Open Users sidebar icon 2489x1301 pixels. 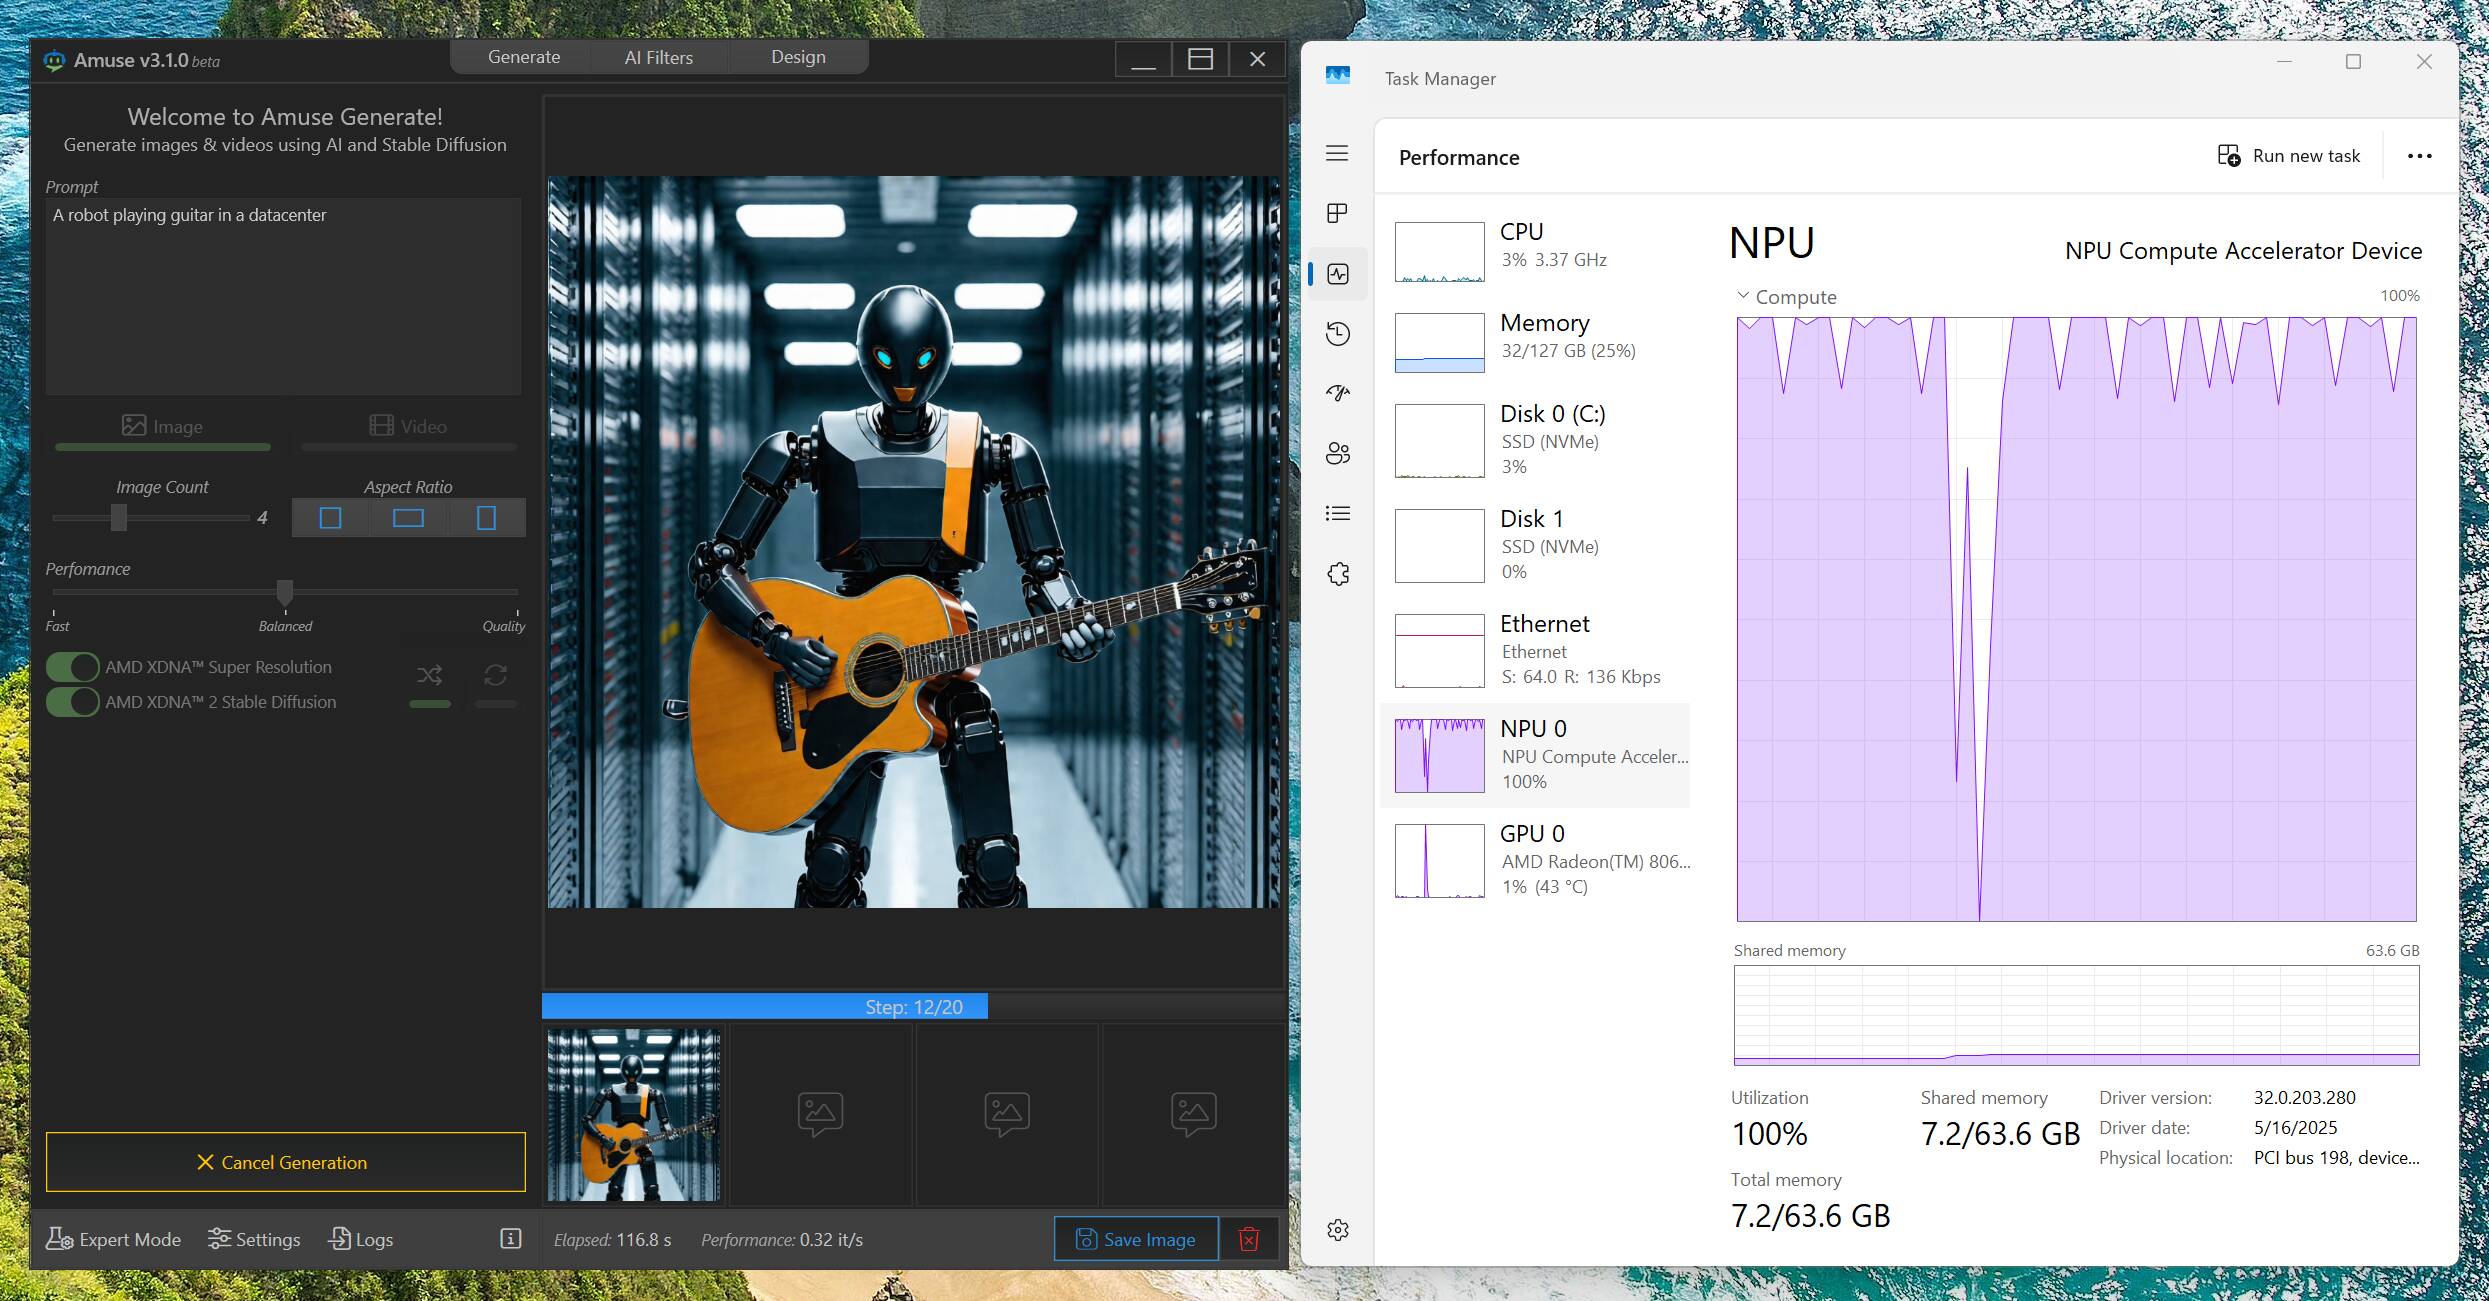pos(1337,453)
